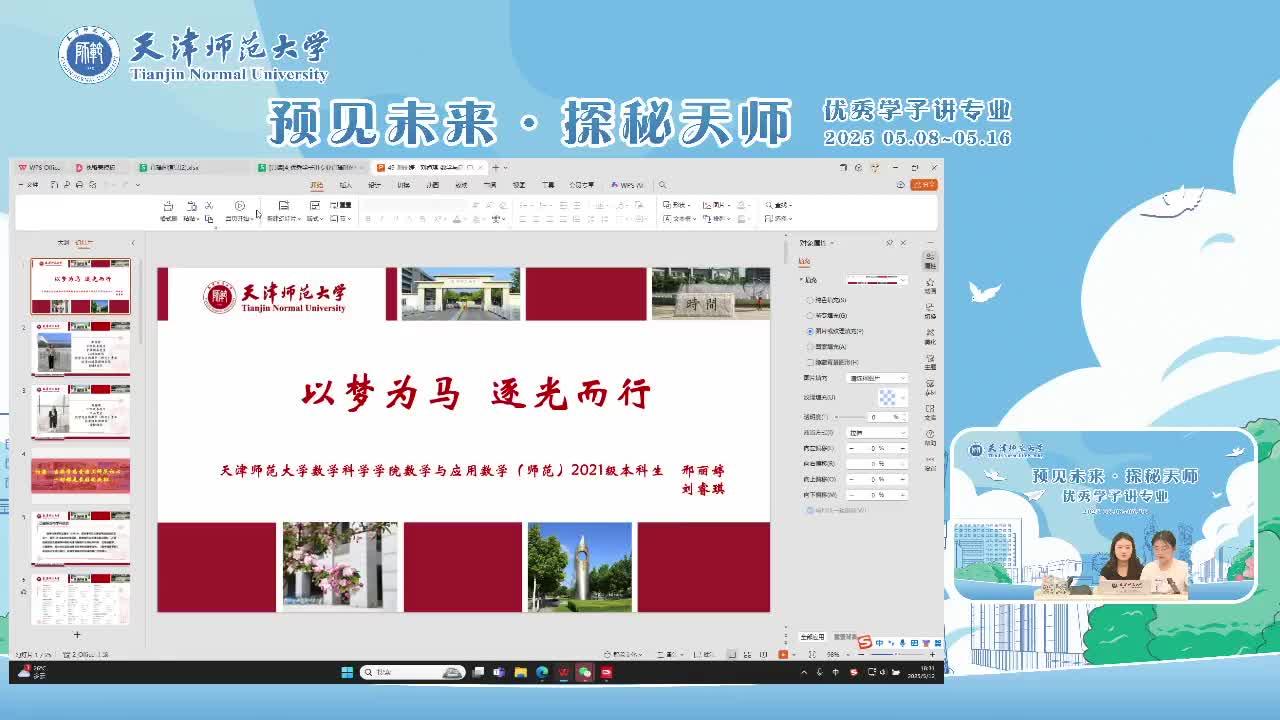Screen dimensions: 1280x720
Task: Click the Format Painter icon in ribbon
Action: pyautogui.click(x=168, y=206)
